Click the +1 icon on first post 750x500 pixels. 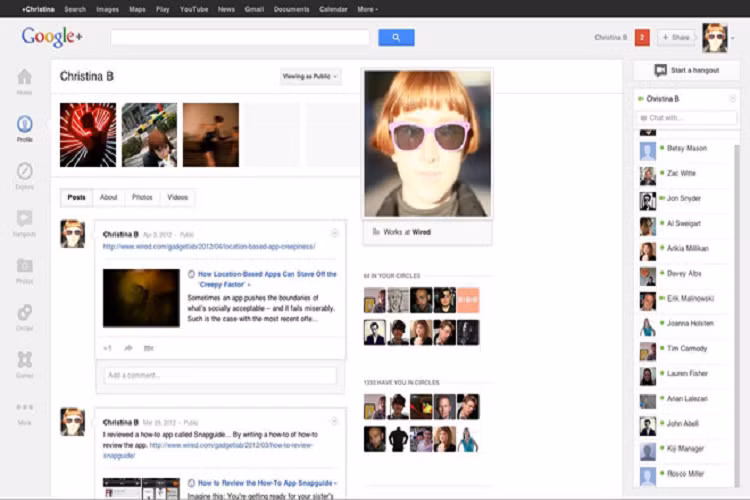108,348
